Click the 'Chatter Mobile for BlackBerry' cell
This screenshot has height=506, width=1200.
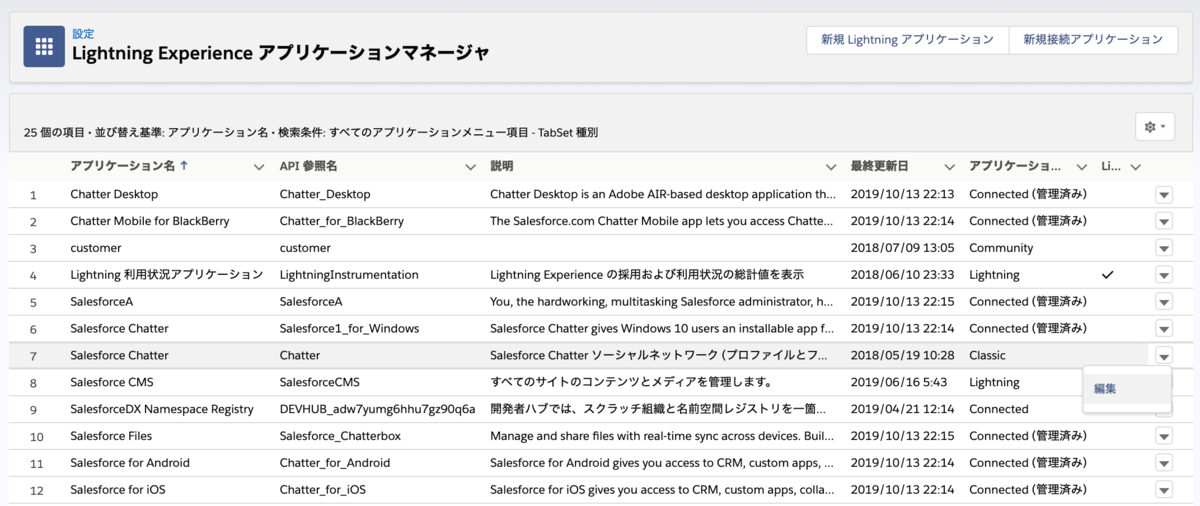[x=150, y=221]
